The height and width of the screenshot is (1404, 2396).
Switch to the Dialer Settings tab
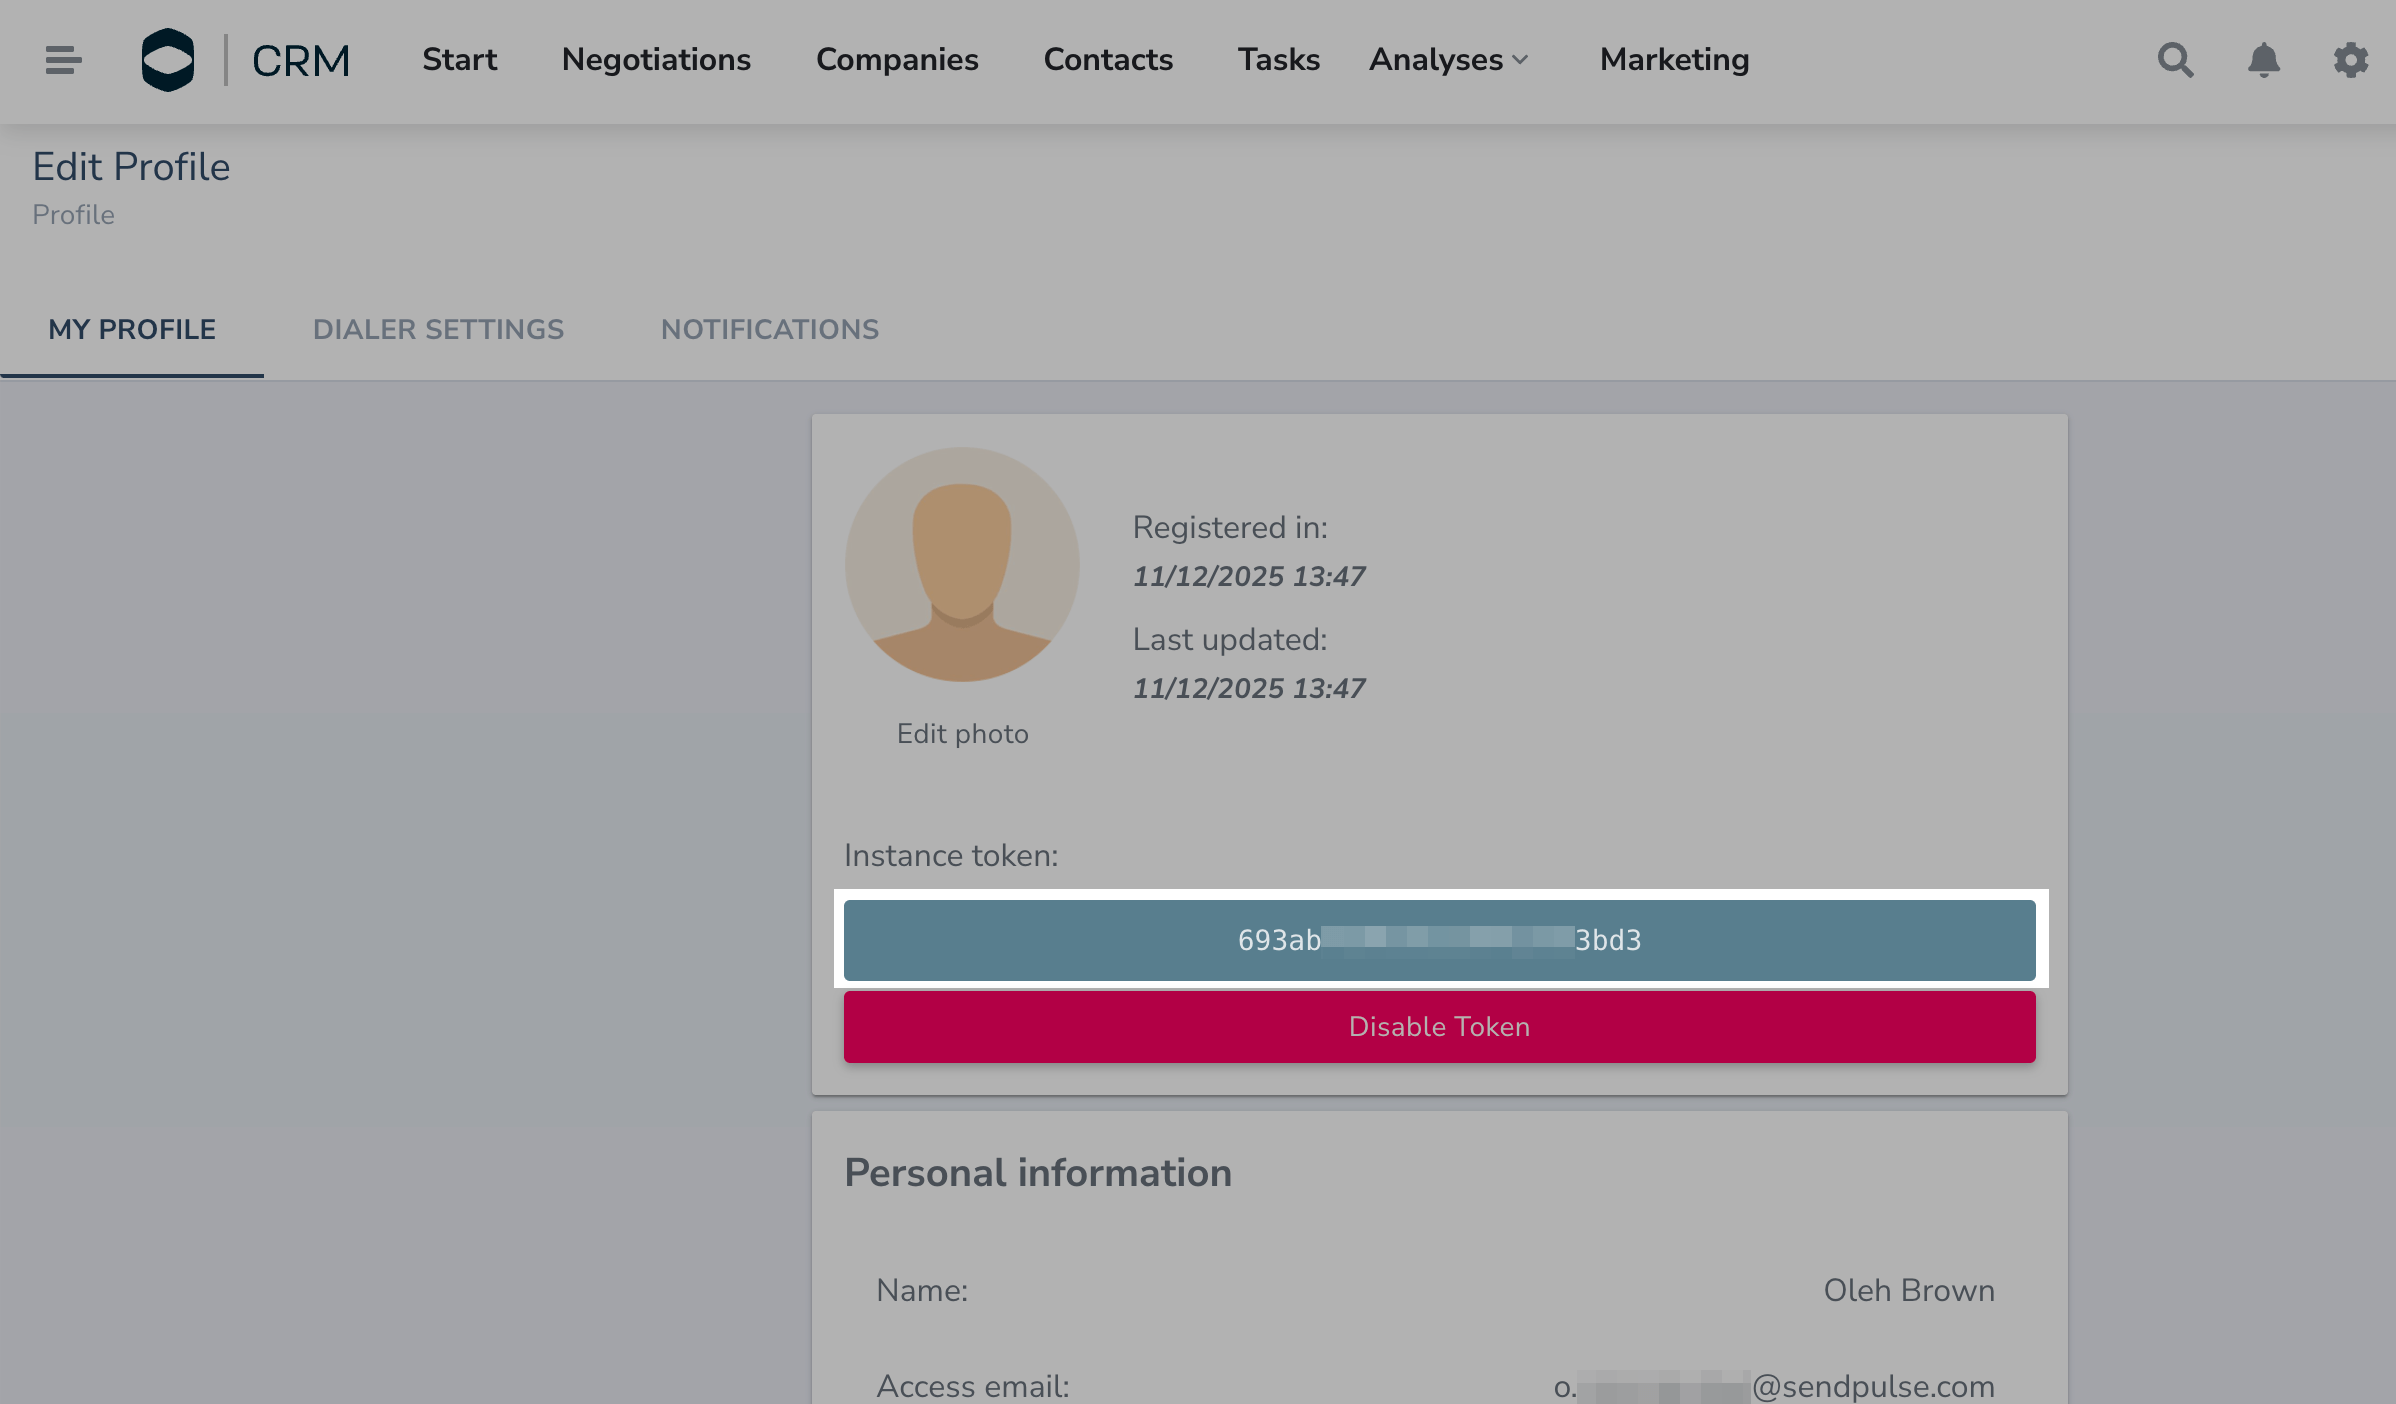coord(438,329)
